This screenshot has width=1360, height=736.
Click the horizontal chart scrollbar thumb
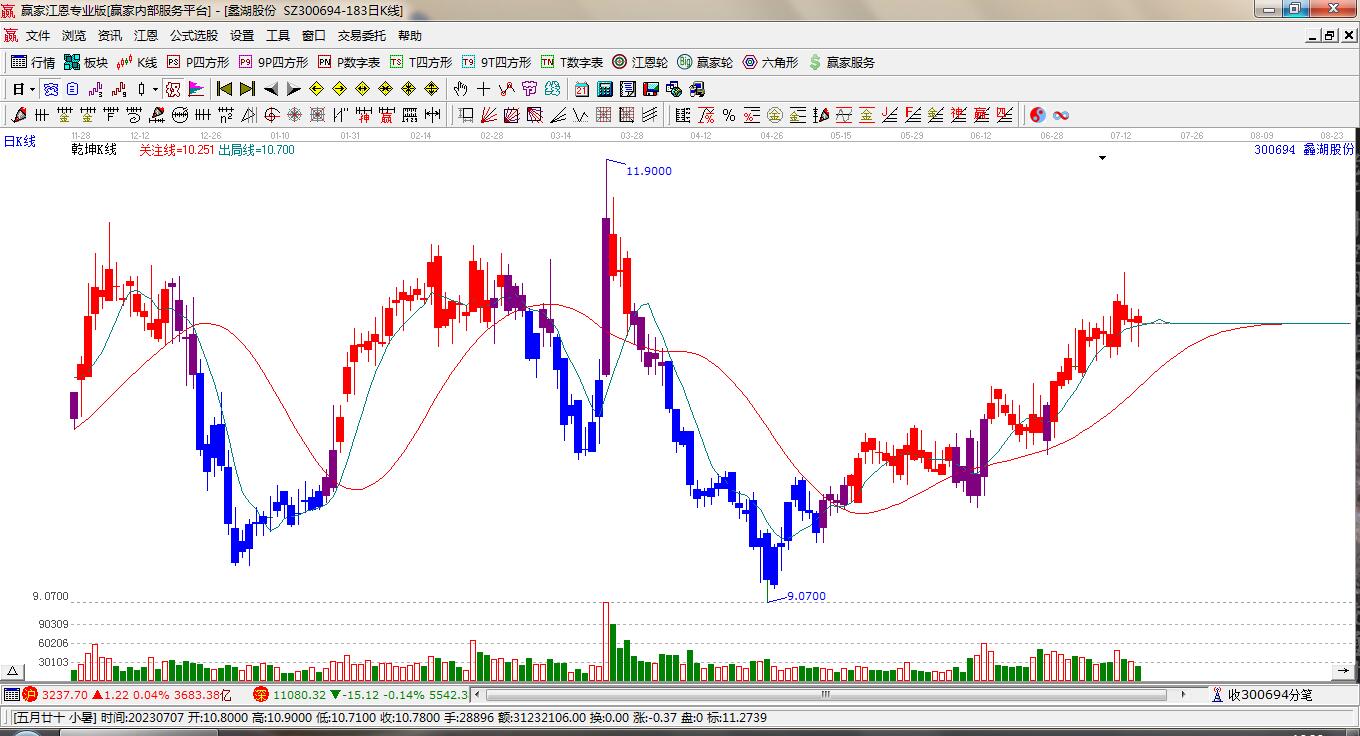tap(826, 694)
